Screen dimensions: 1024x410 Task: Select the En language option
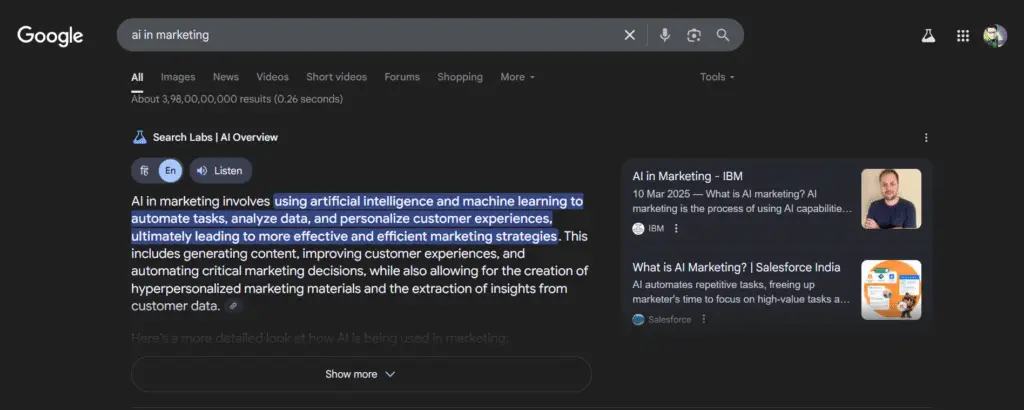170,170
